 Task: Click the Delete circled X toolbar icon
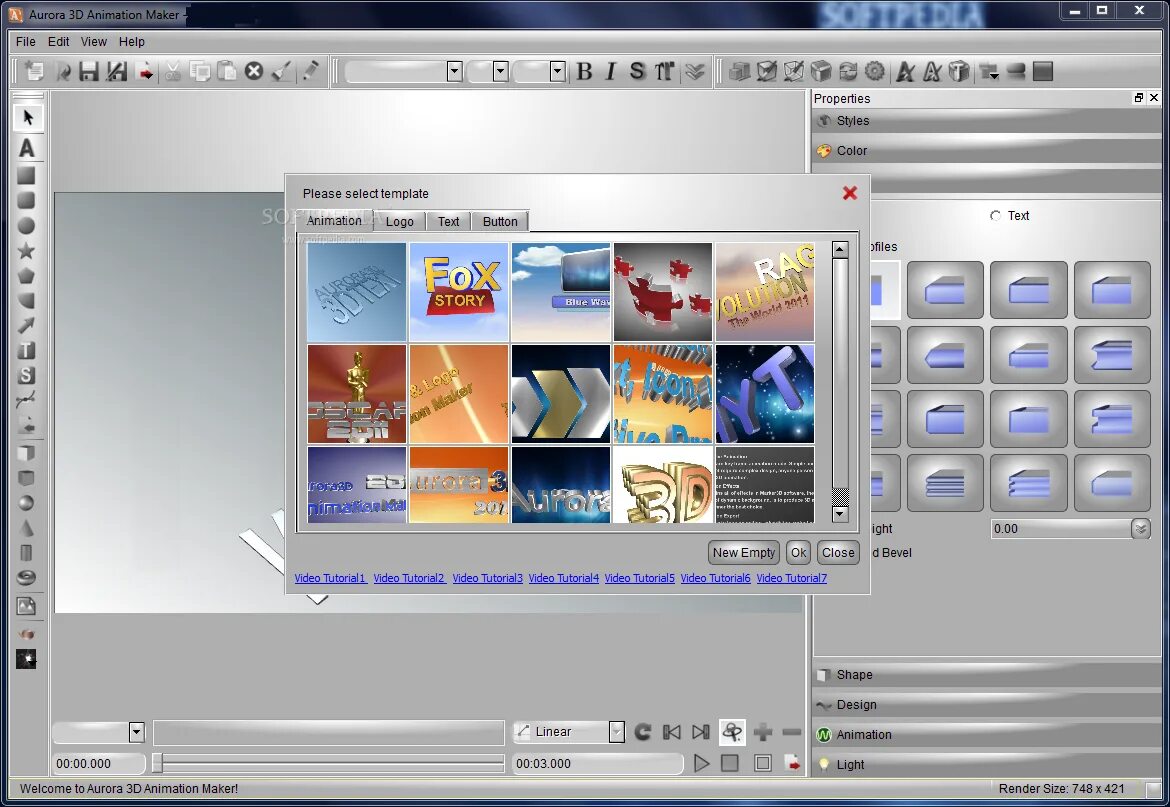pyautogui.click(x=254, y=72)
